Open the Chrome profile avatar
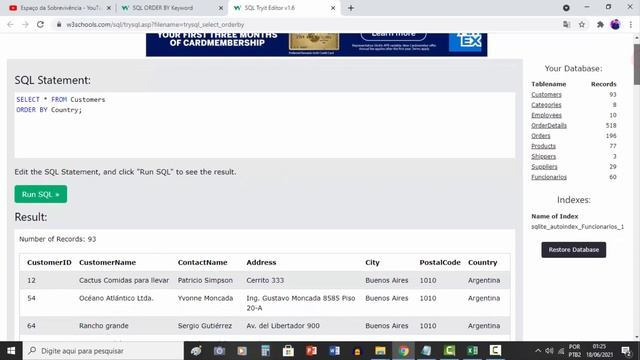This screenshot has width=640, height=360. click(615, 24)
